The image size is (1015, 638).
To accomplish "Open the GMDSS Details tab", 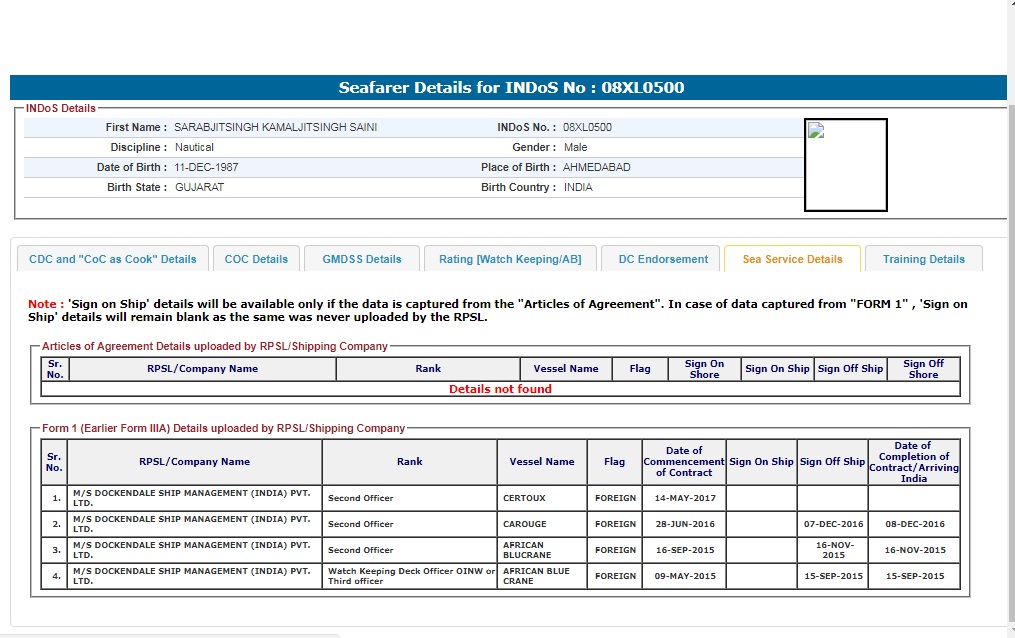I will pyautogui.click(x=361, y=259).
